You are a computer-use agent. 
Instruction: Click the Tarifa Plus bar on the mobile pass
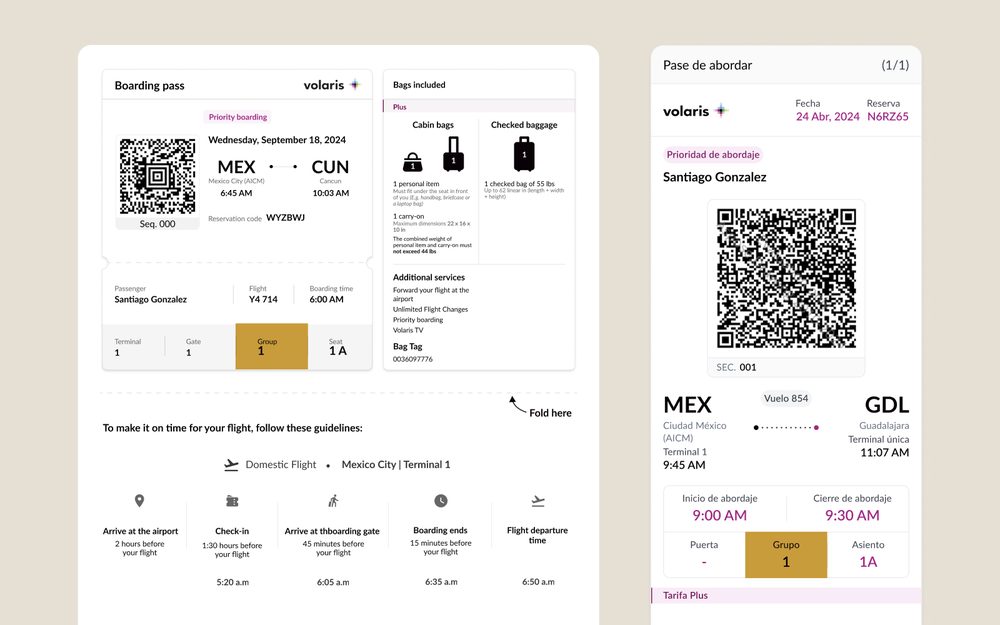click(x=786, y=595)
